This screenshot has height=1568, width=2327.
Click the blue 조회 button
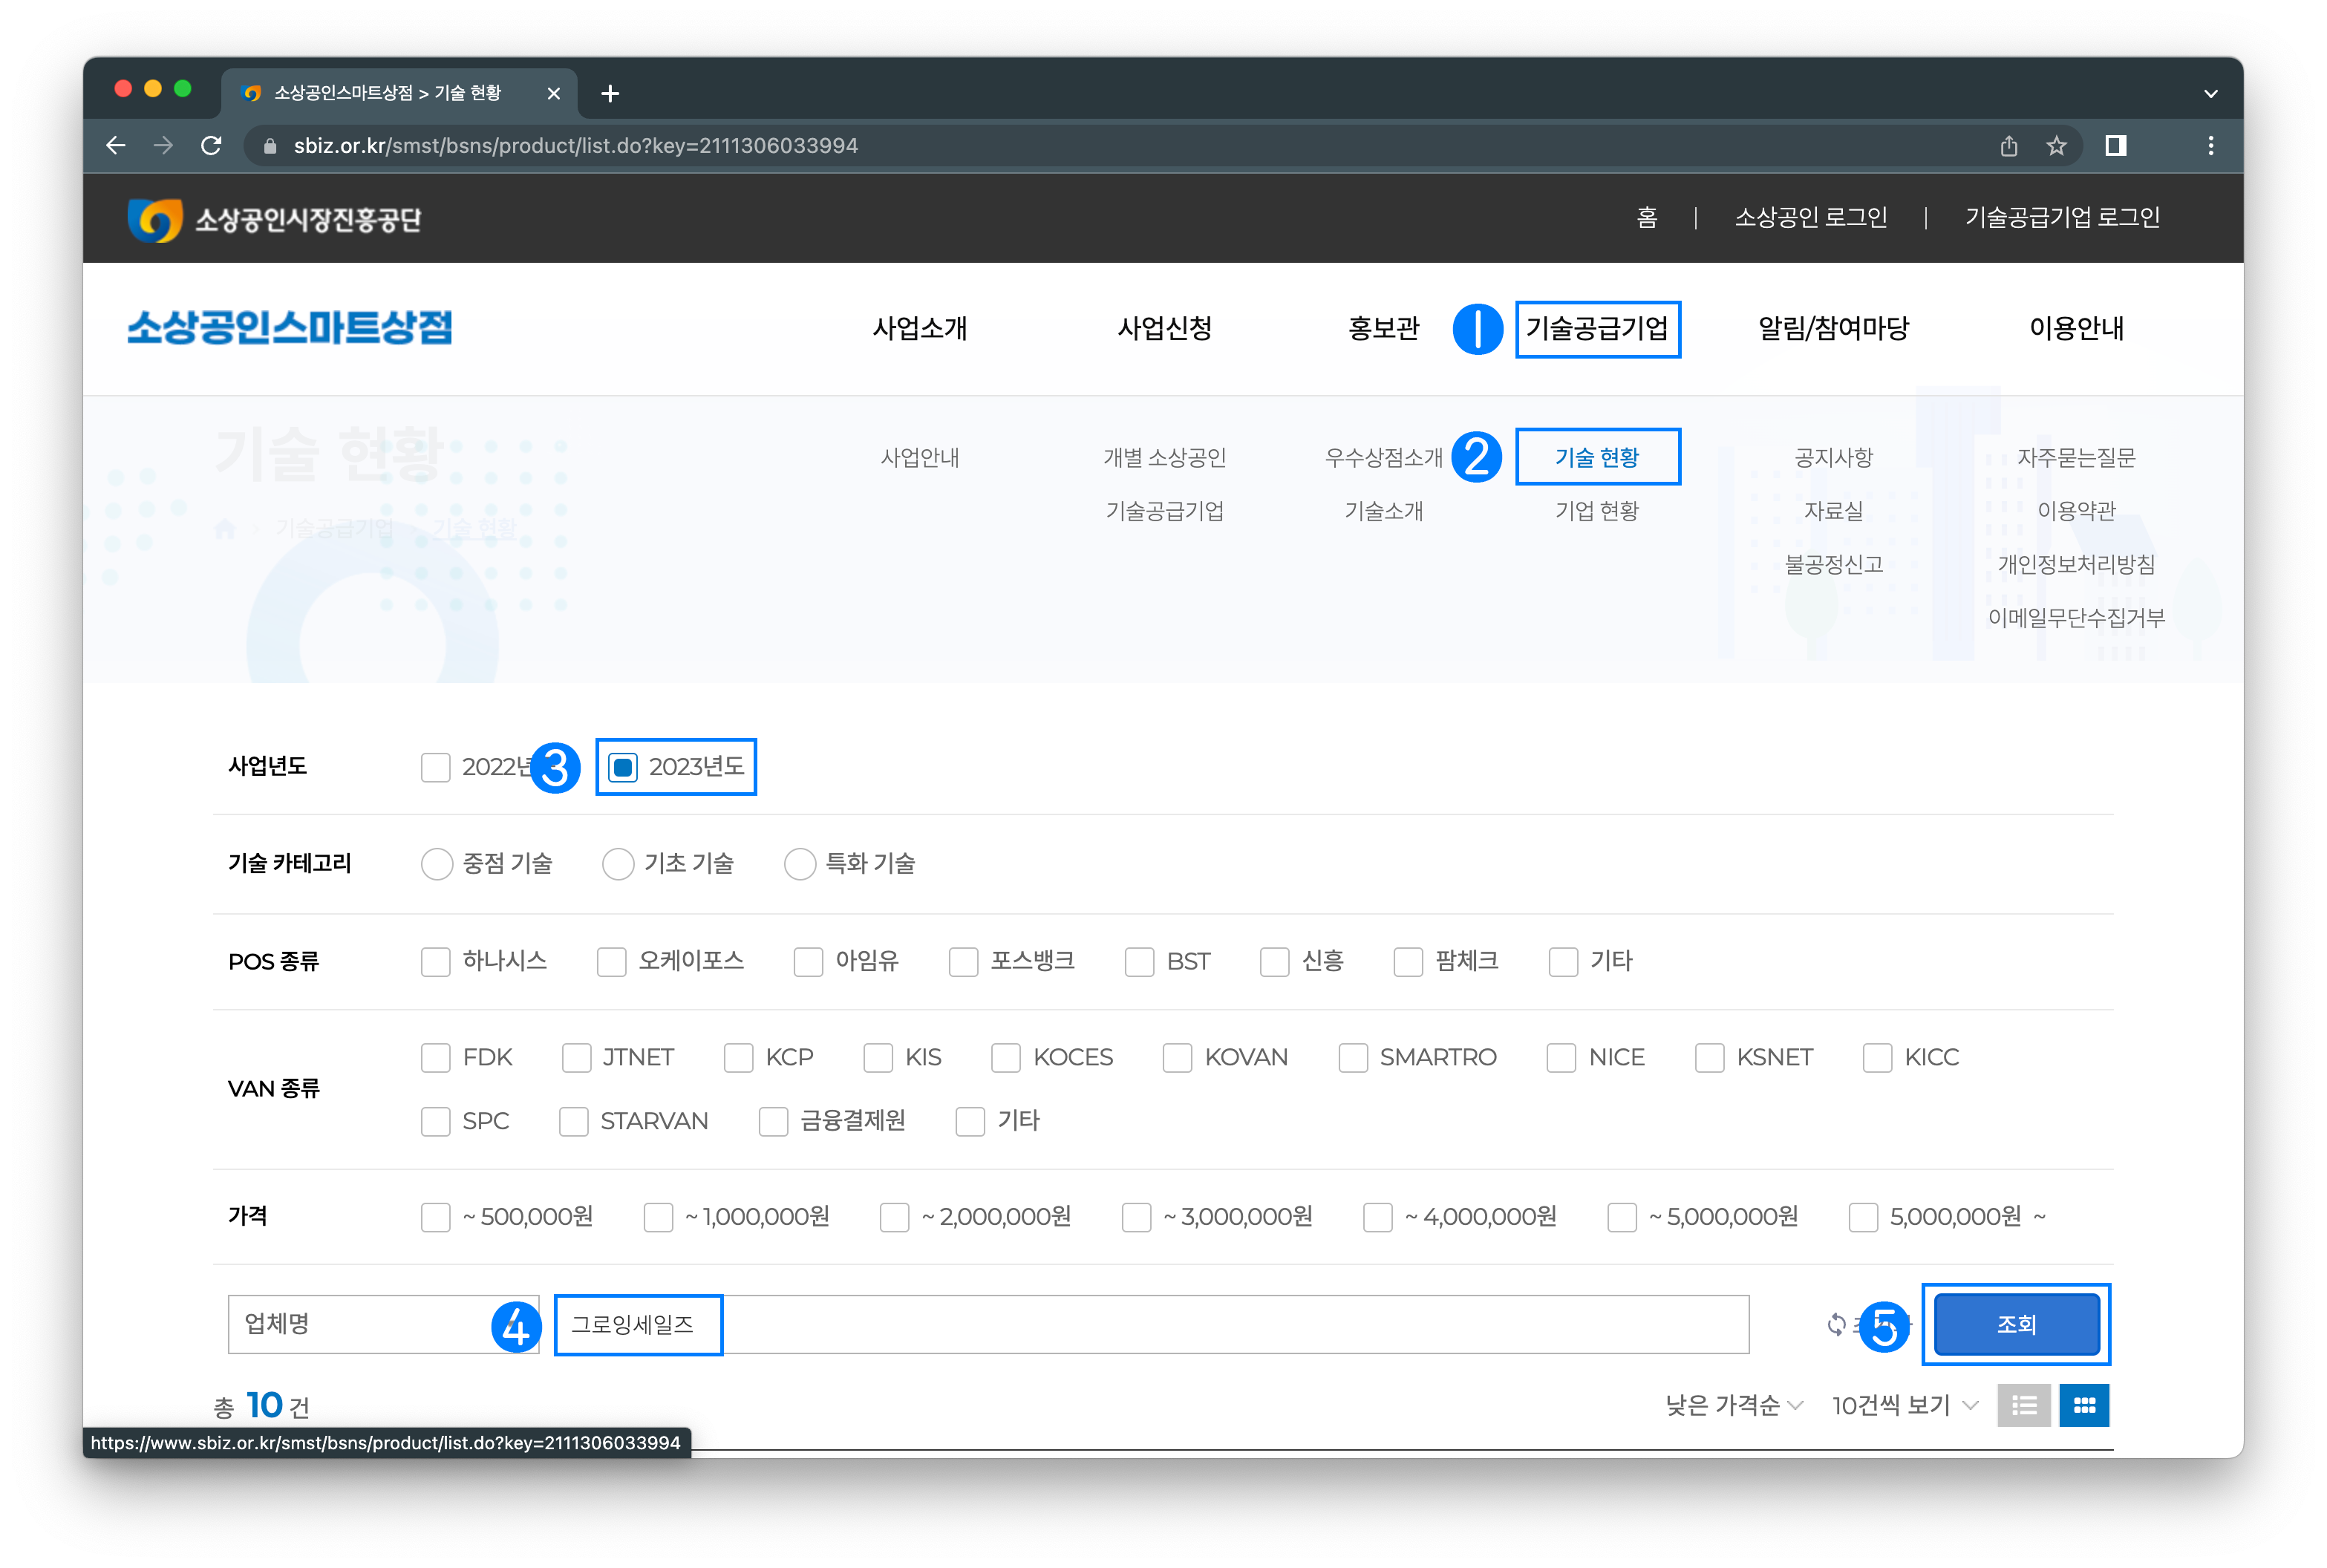2016,1324
